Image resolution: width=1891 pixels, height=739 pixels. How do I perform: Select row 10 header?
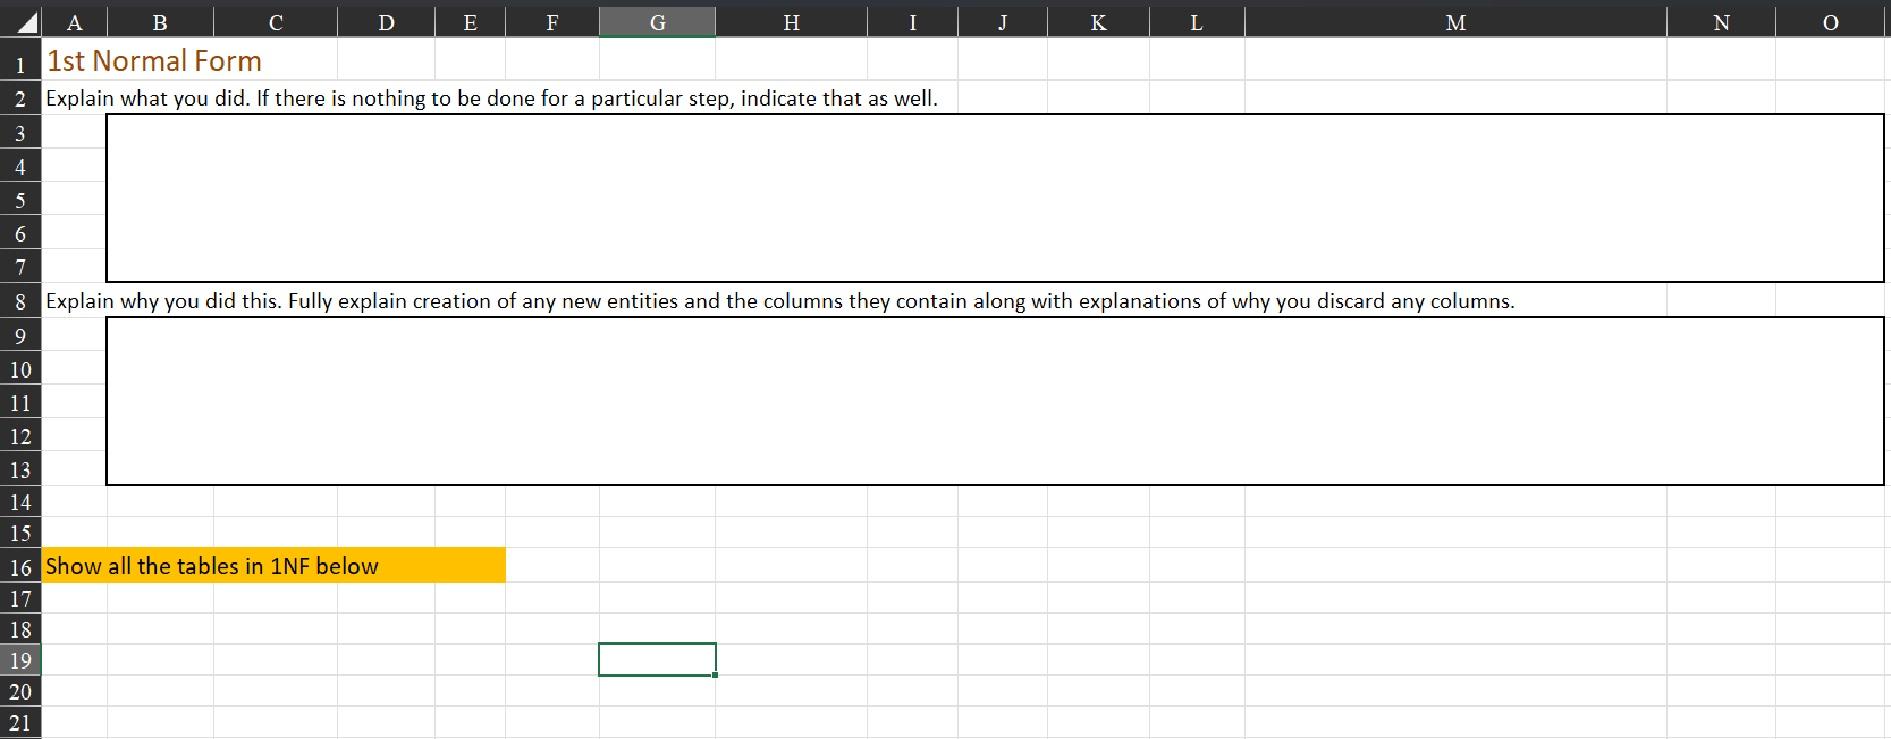(20, 369)
